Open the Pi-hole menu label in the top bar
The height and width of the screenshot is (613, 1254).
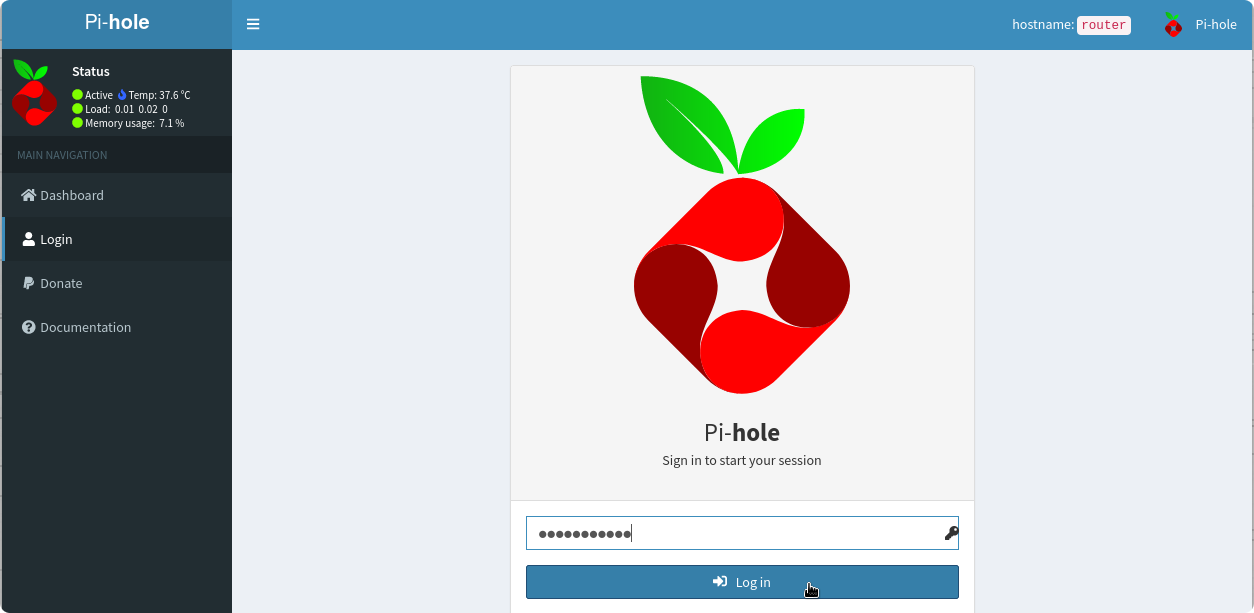pos(1216,25)
